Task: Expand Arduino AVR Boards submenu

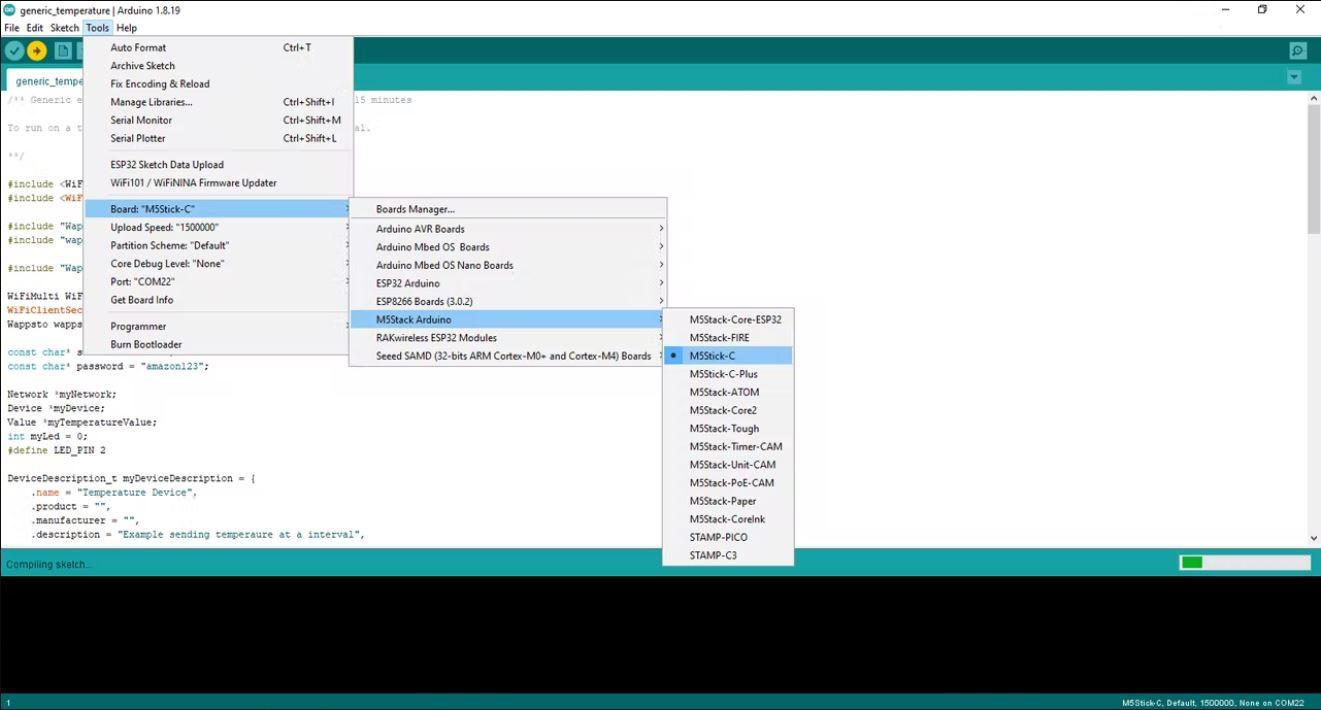Action: [x=507, y=229]
